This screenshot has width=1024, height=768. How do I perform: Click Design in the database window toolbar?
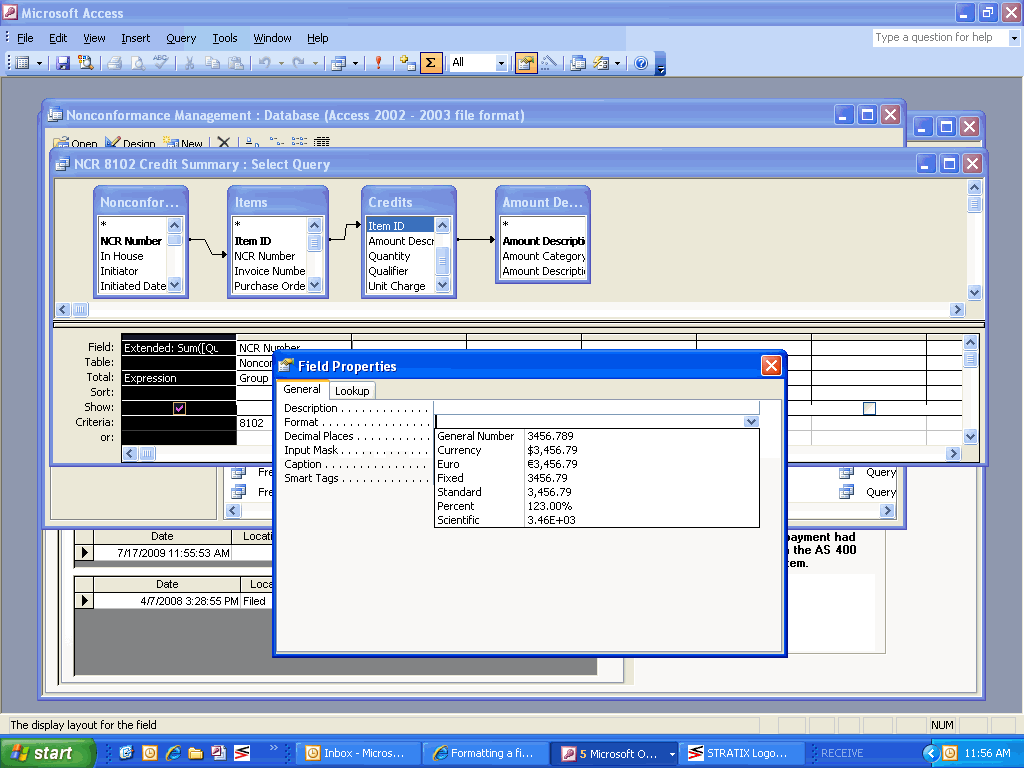click(x=131, y=143)
